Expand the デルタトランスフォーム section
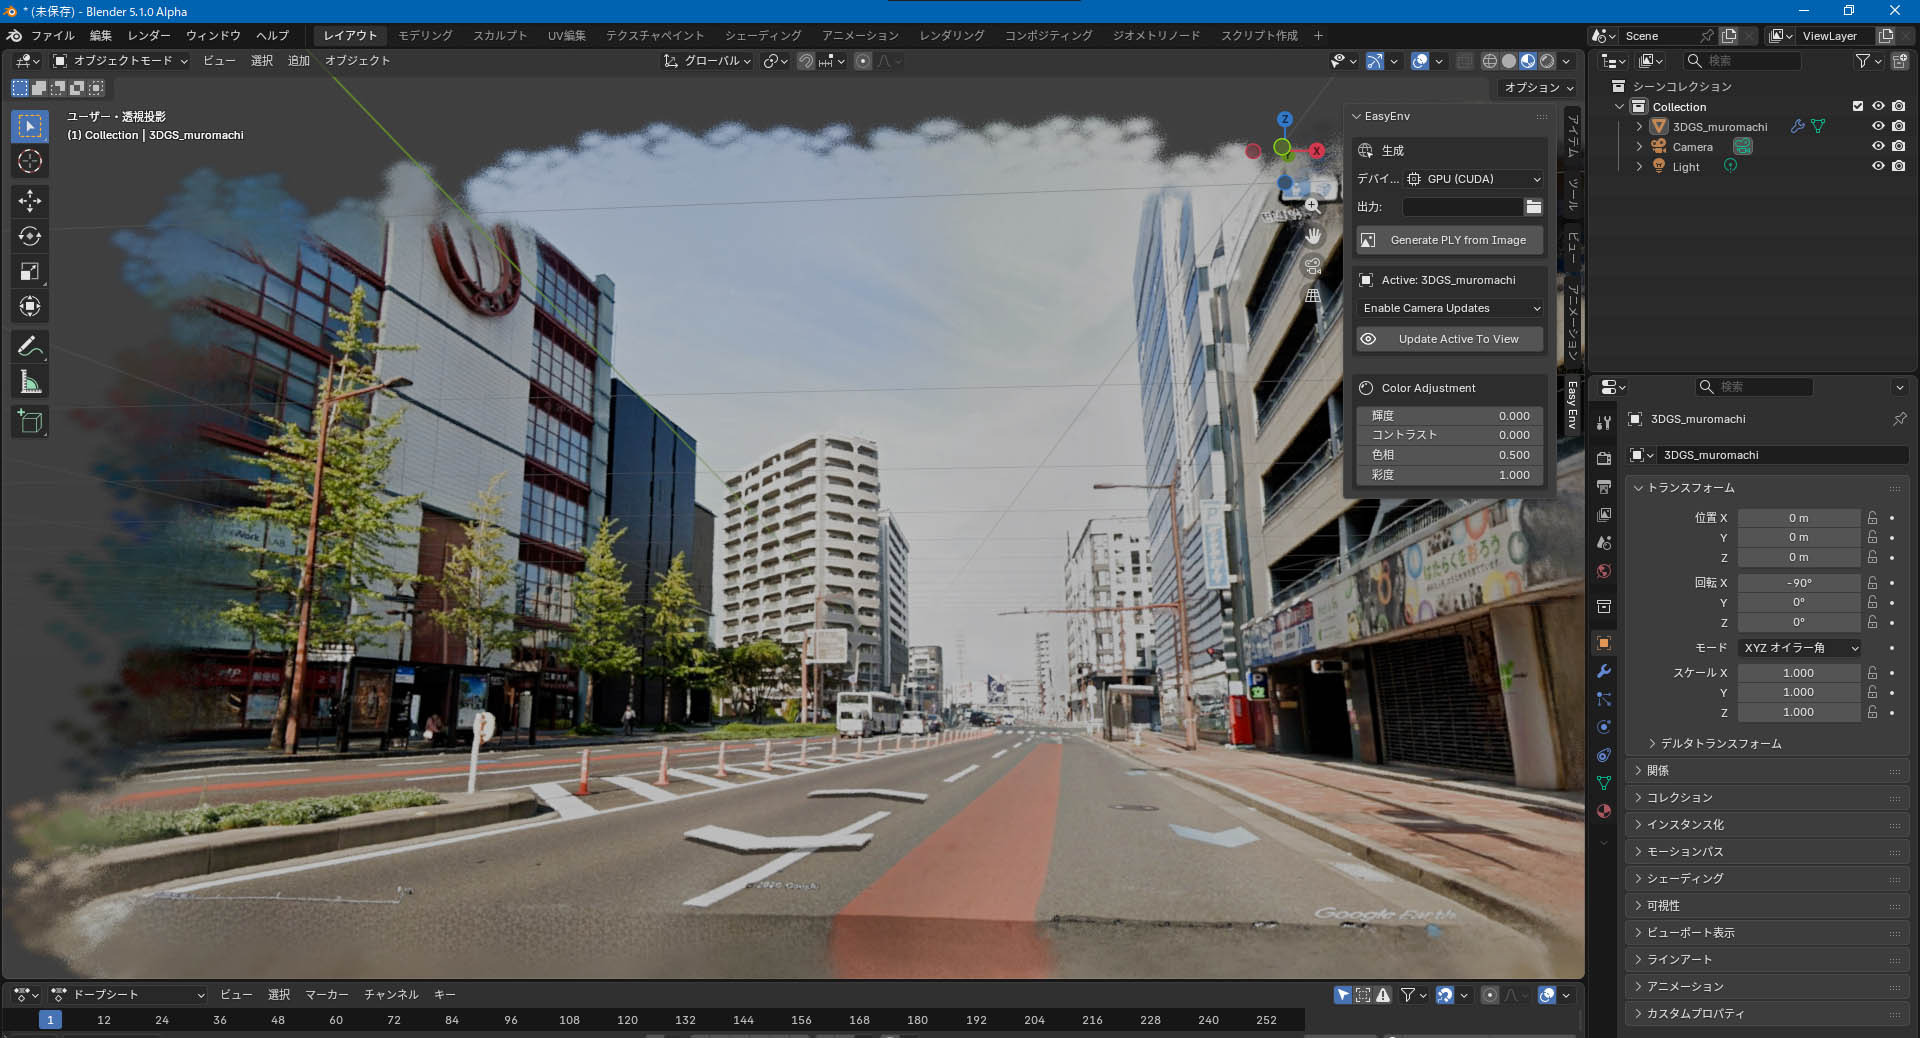 click(x=1720, y=744)
